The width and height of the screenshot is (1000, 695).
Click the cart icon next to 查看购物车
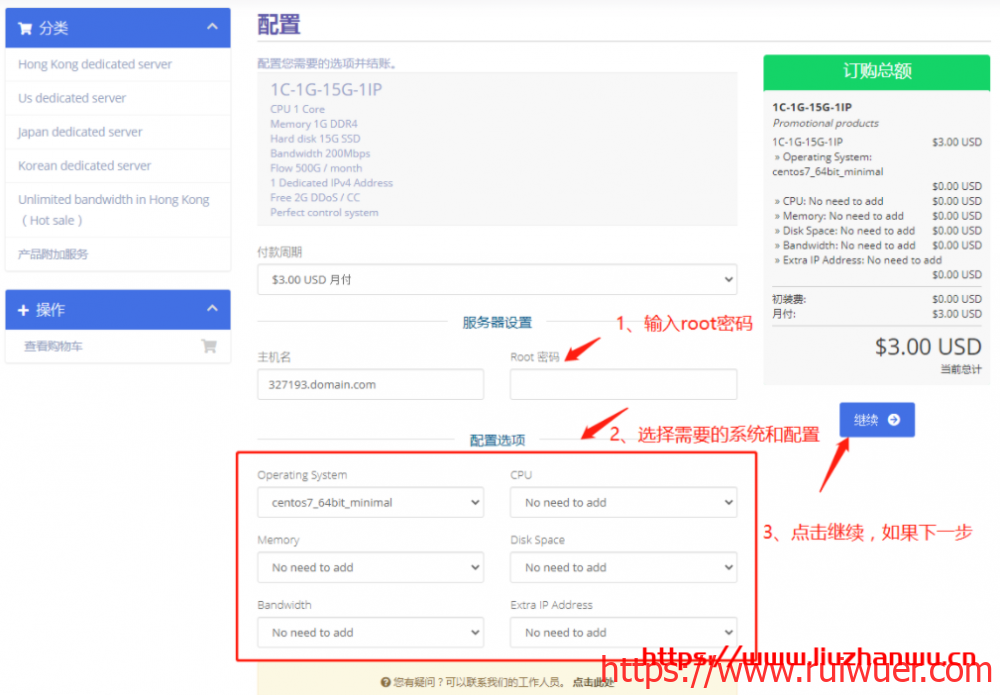point(209,346)
